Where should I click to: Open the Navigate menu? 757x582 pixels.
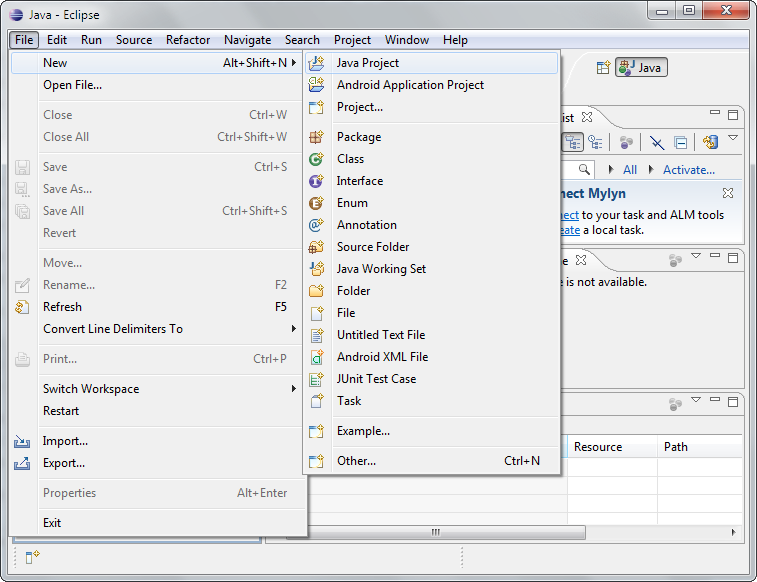tap(247, 40)
